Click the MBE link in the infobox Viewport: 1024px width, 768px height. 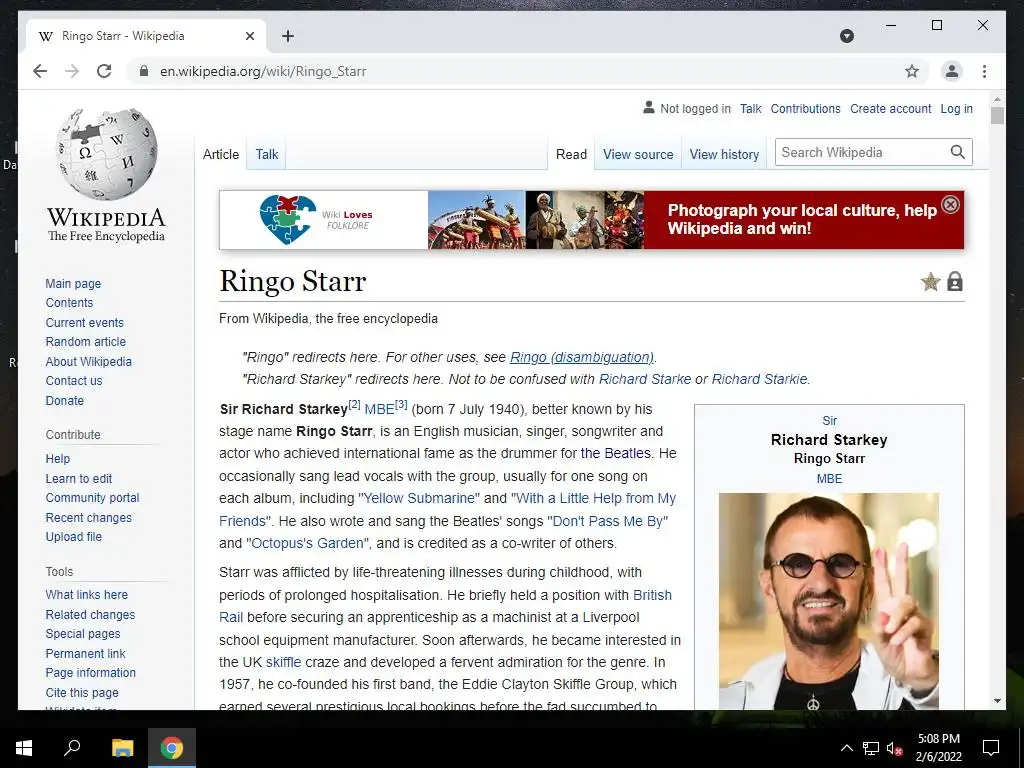click(829, 479)
